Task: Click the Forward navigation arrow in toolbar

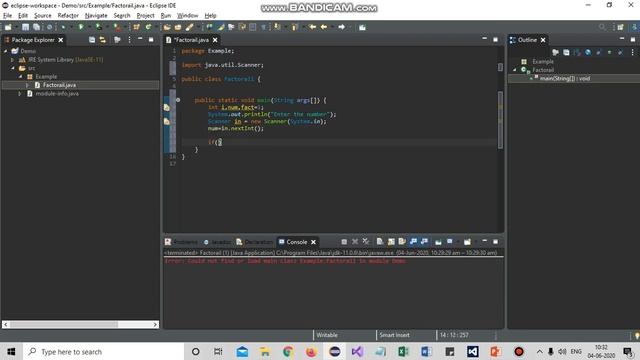Action: pos(342,27)
